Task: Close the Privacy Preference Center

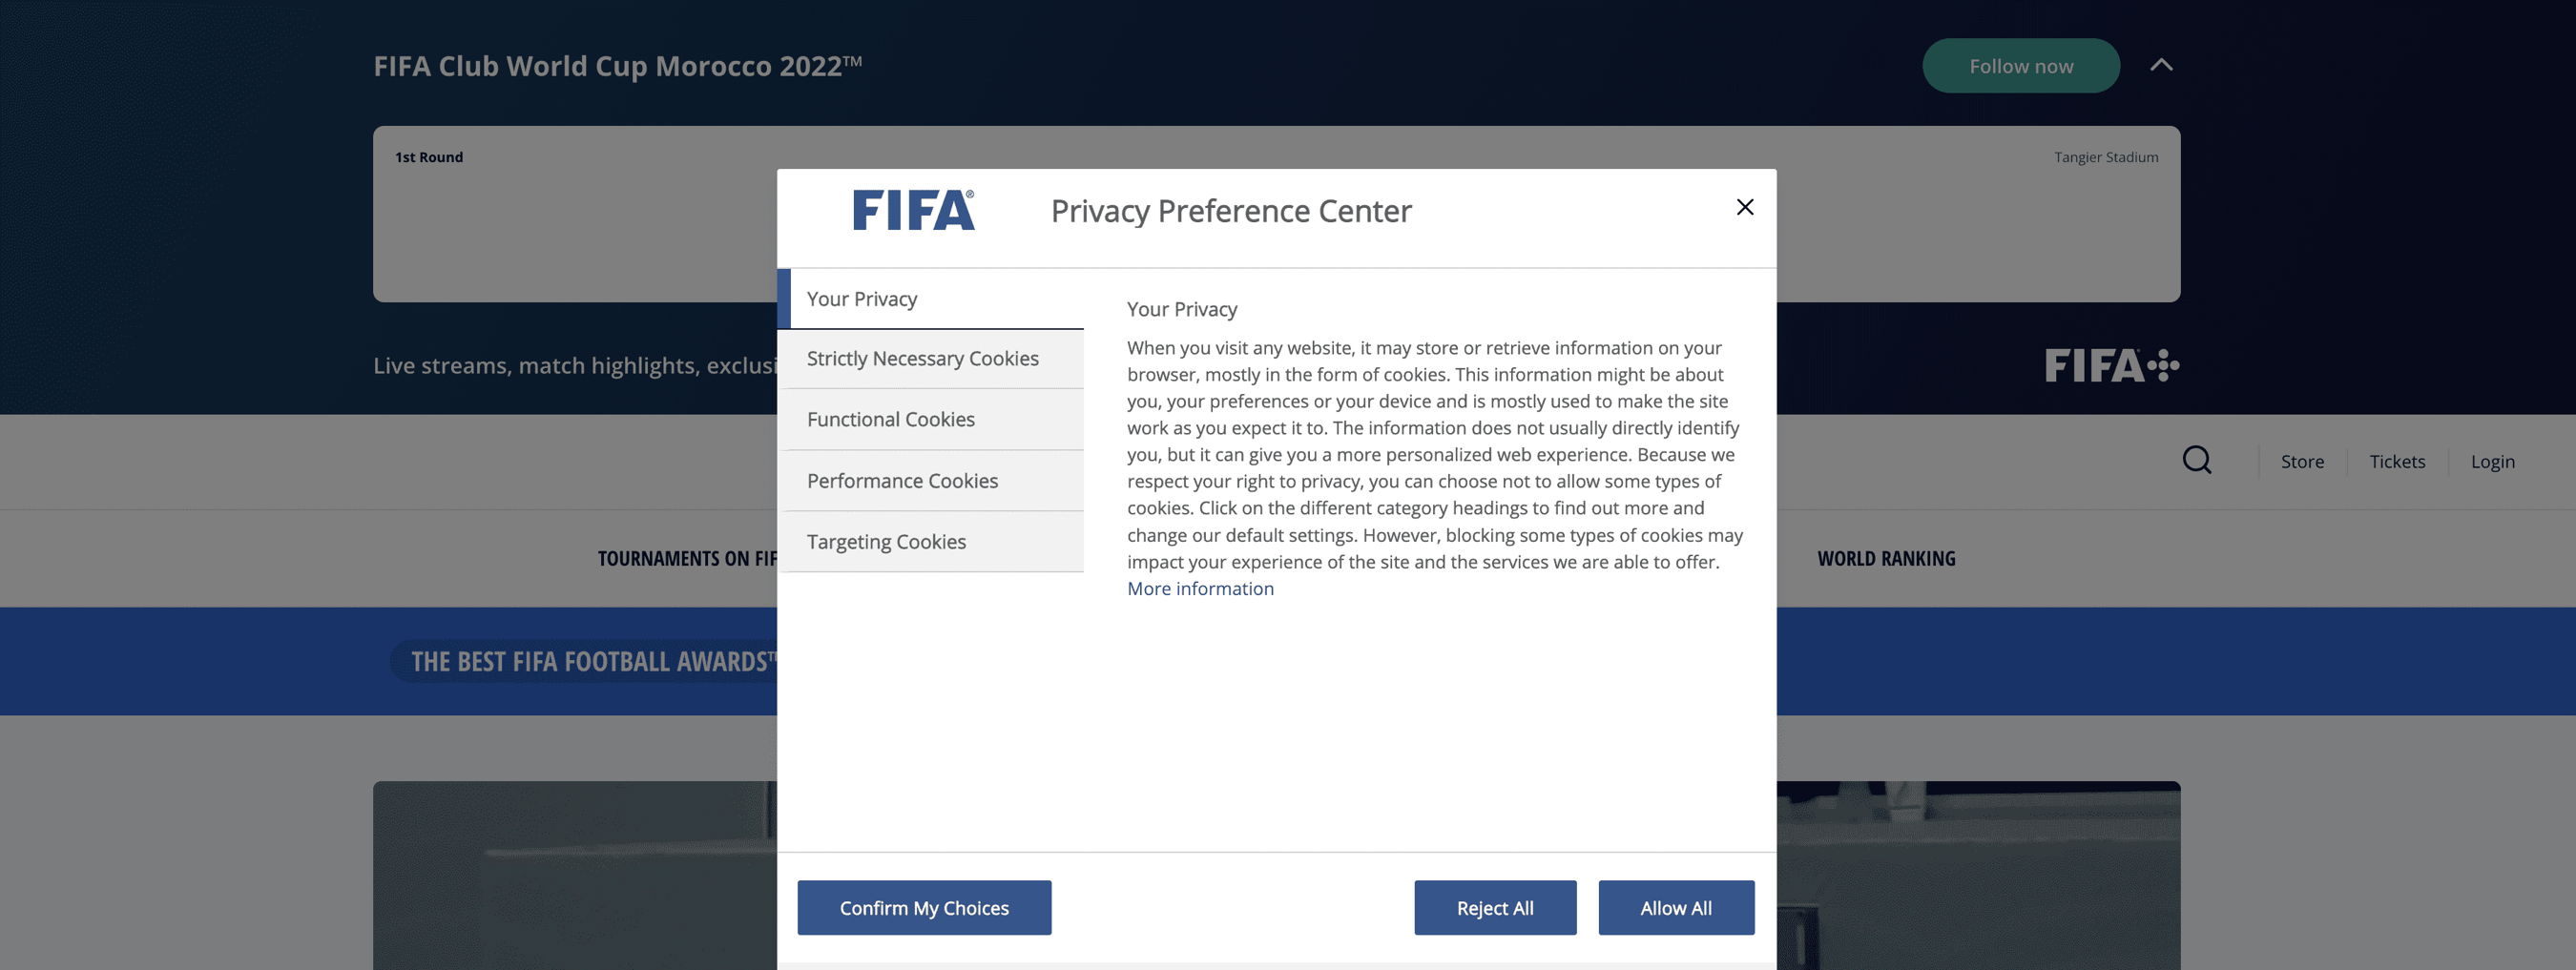Action: click(1745, 207)
